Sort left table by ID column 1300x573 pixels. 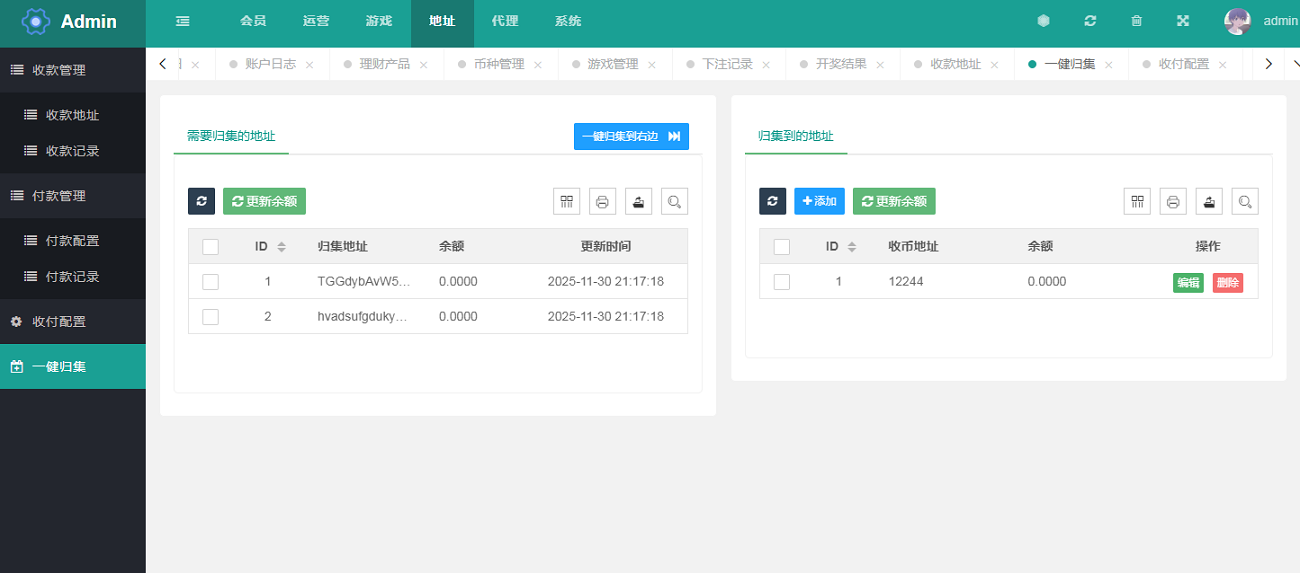tap(281, 247)
